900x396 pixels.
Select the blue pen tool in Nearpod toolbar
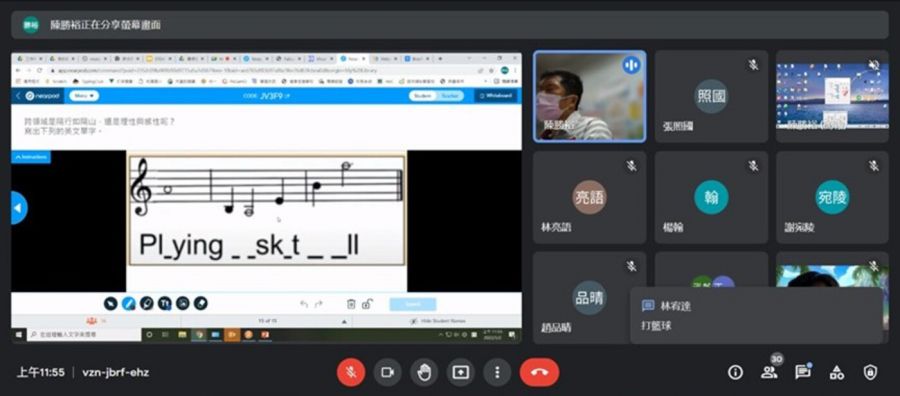pos(128,304)
